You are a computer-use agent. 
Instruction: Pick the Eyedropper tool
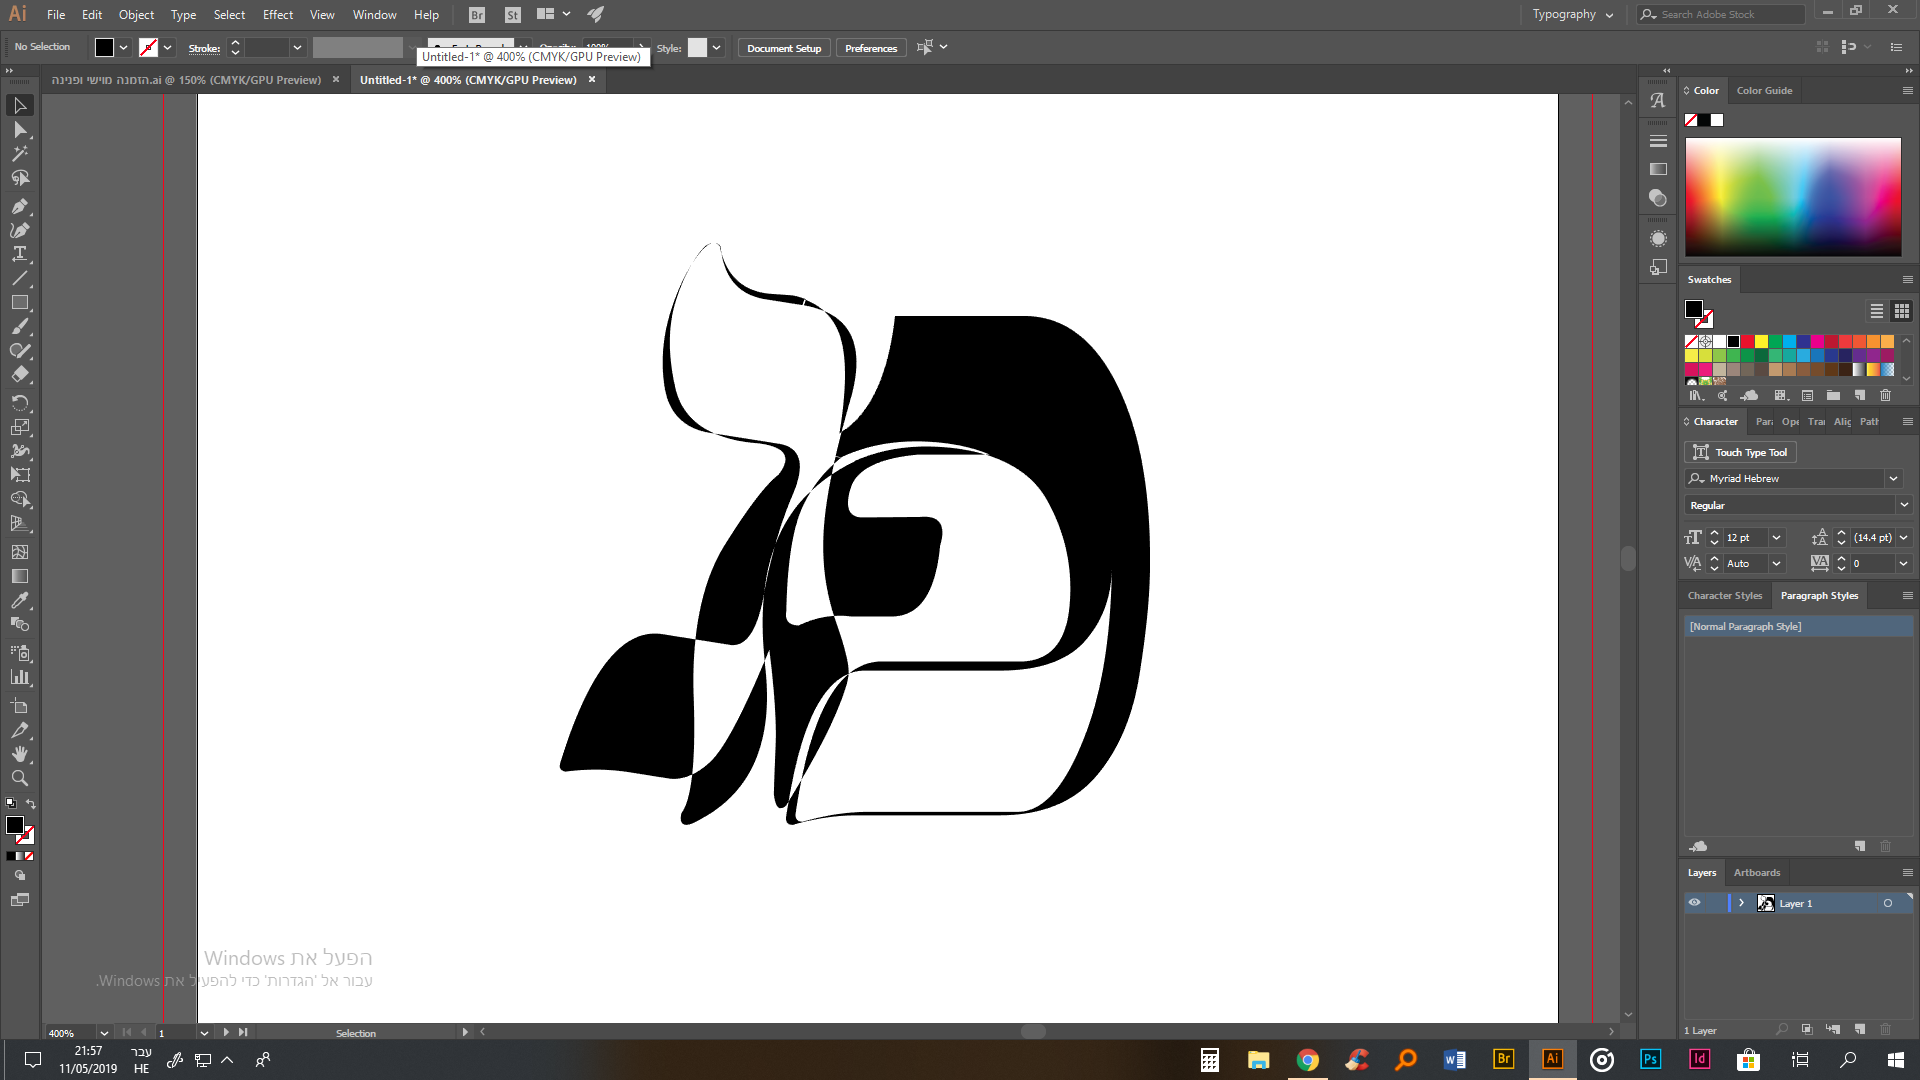[x=20, y=600]
